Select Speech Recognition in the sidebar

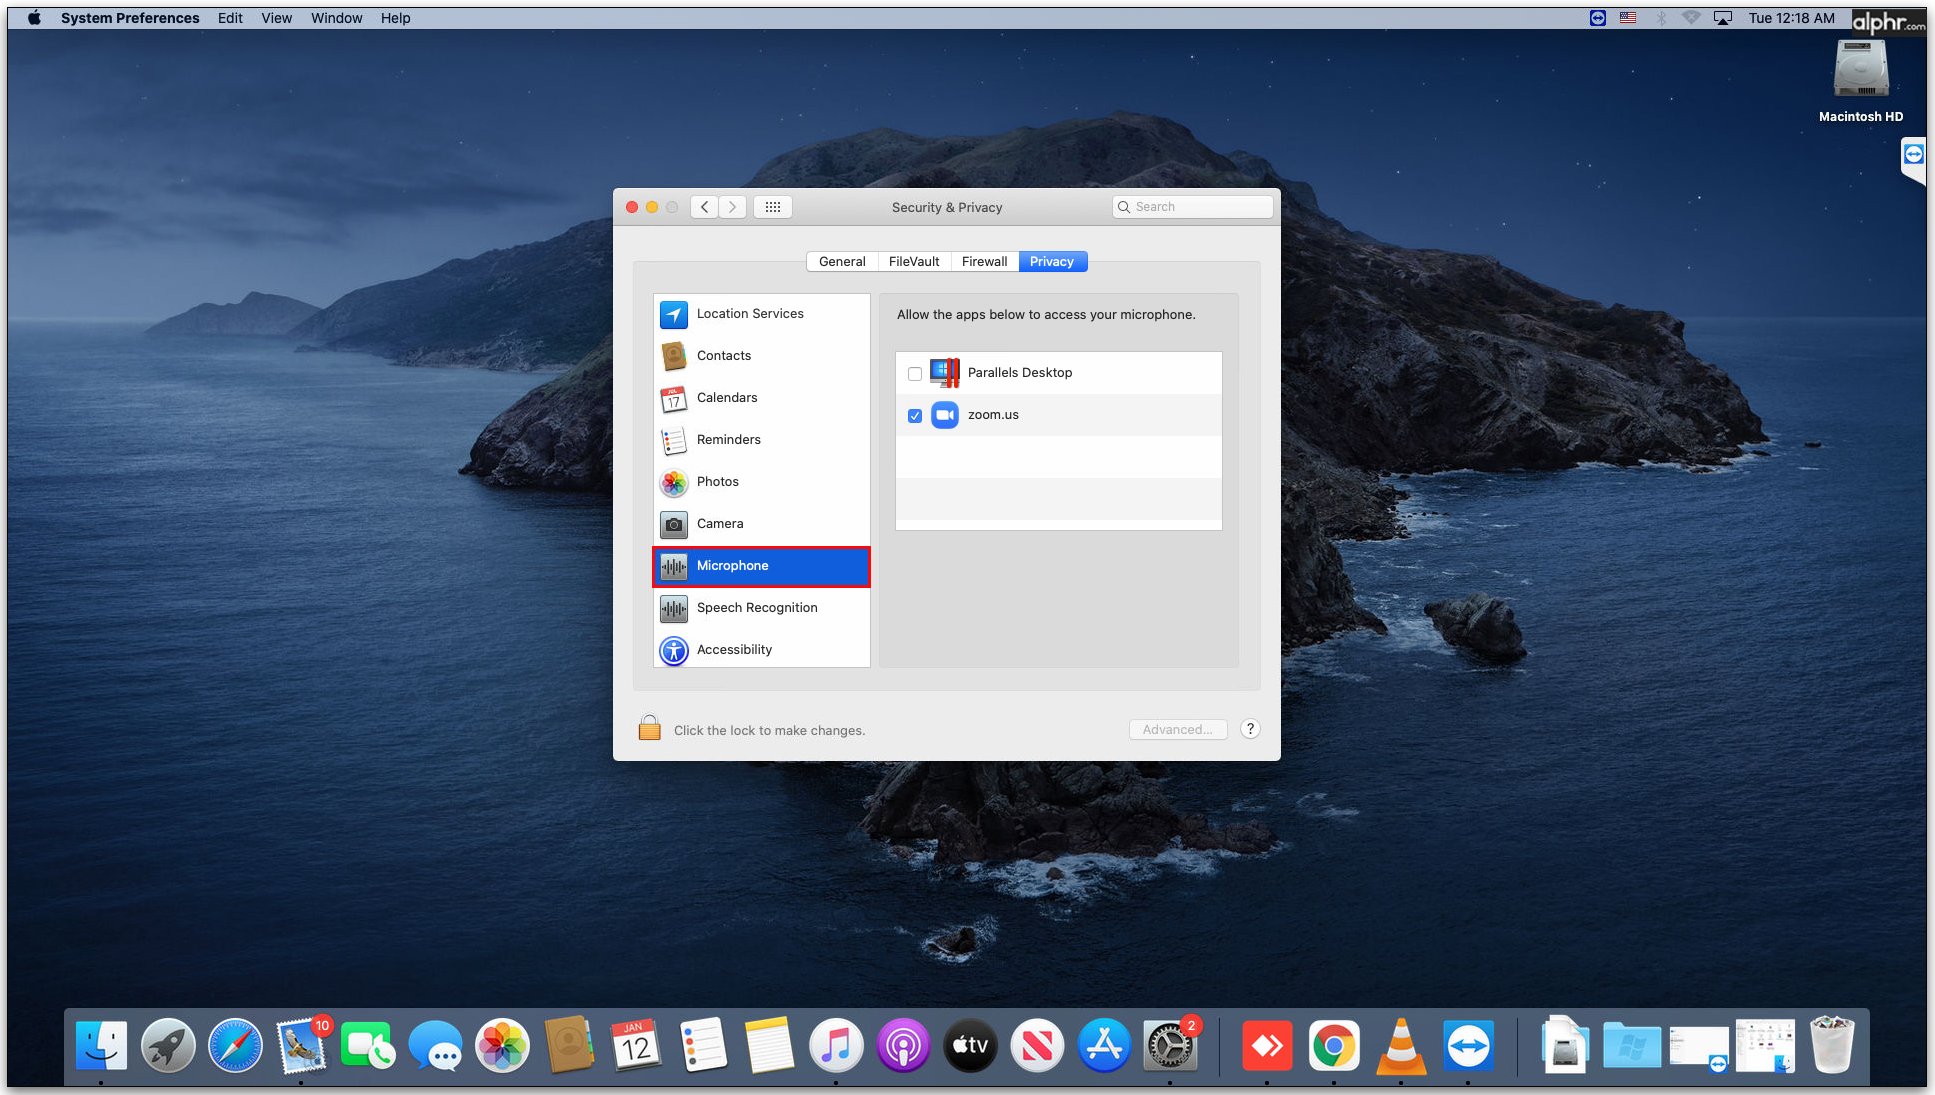click(756, 608)
